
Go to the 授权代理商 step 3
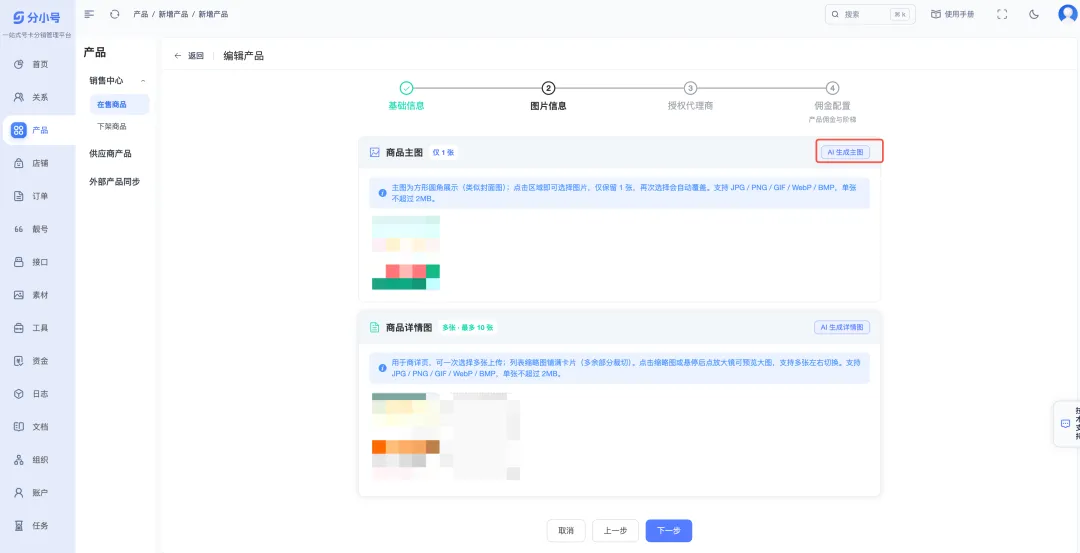tap(690, 96)
